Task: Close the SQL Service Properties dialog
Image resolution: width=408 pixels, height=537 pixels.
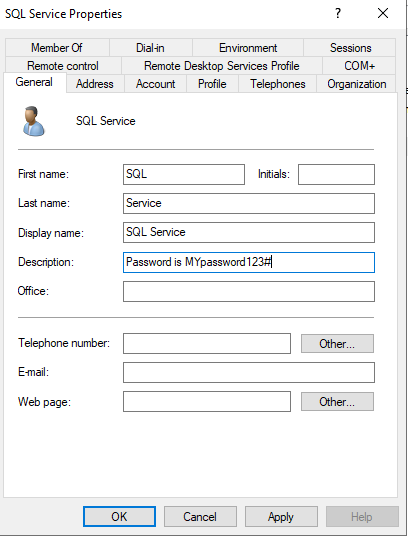Action: click(x=383, y=13)
